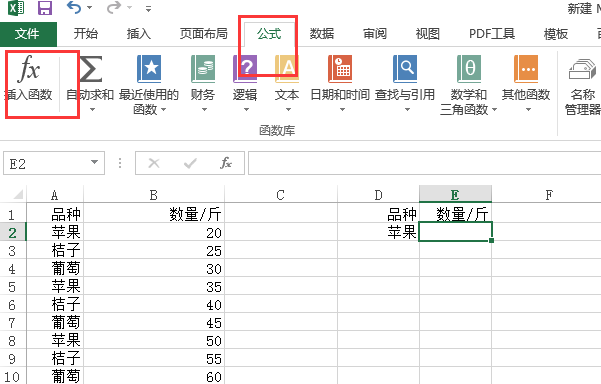Select column E header
Viewport: 601px width, 384px height.
click(x=455, y=195)
